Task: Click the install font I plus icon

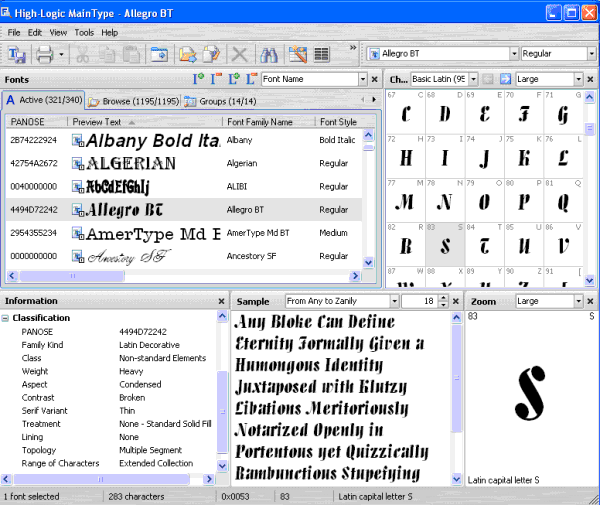Action: tap(198, 79)
